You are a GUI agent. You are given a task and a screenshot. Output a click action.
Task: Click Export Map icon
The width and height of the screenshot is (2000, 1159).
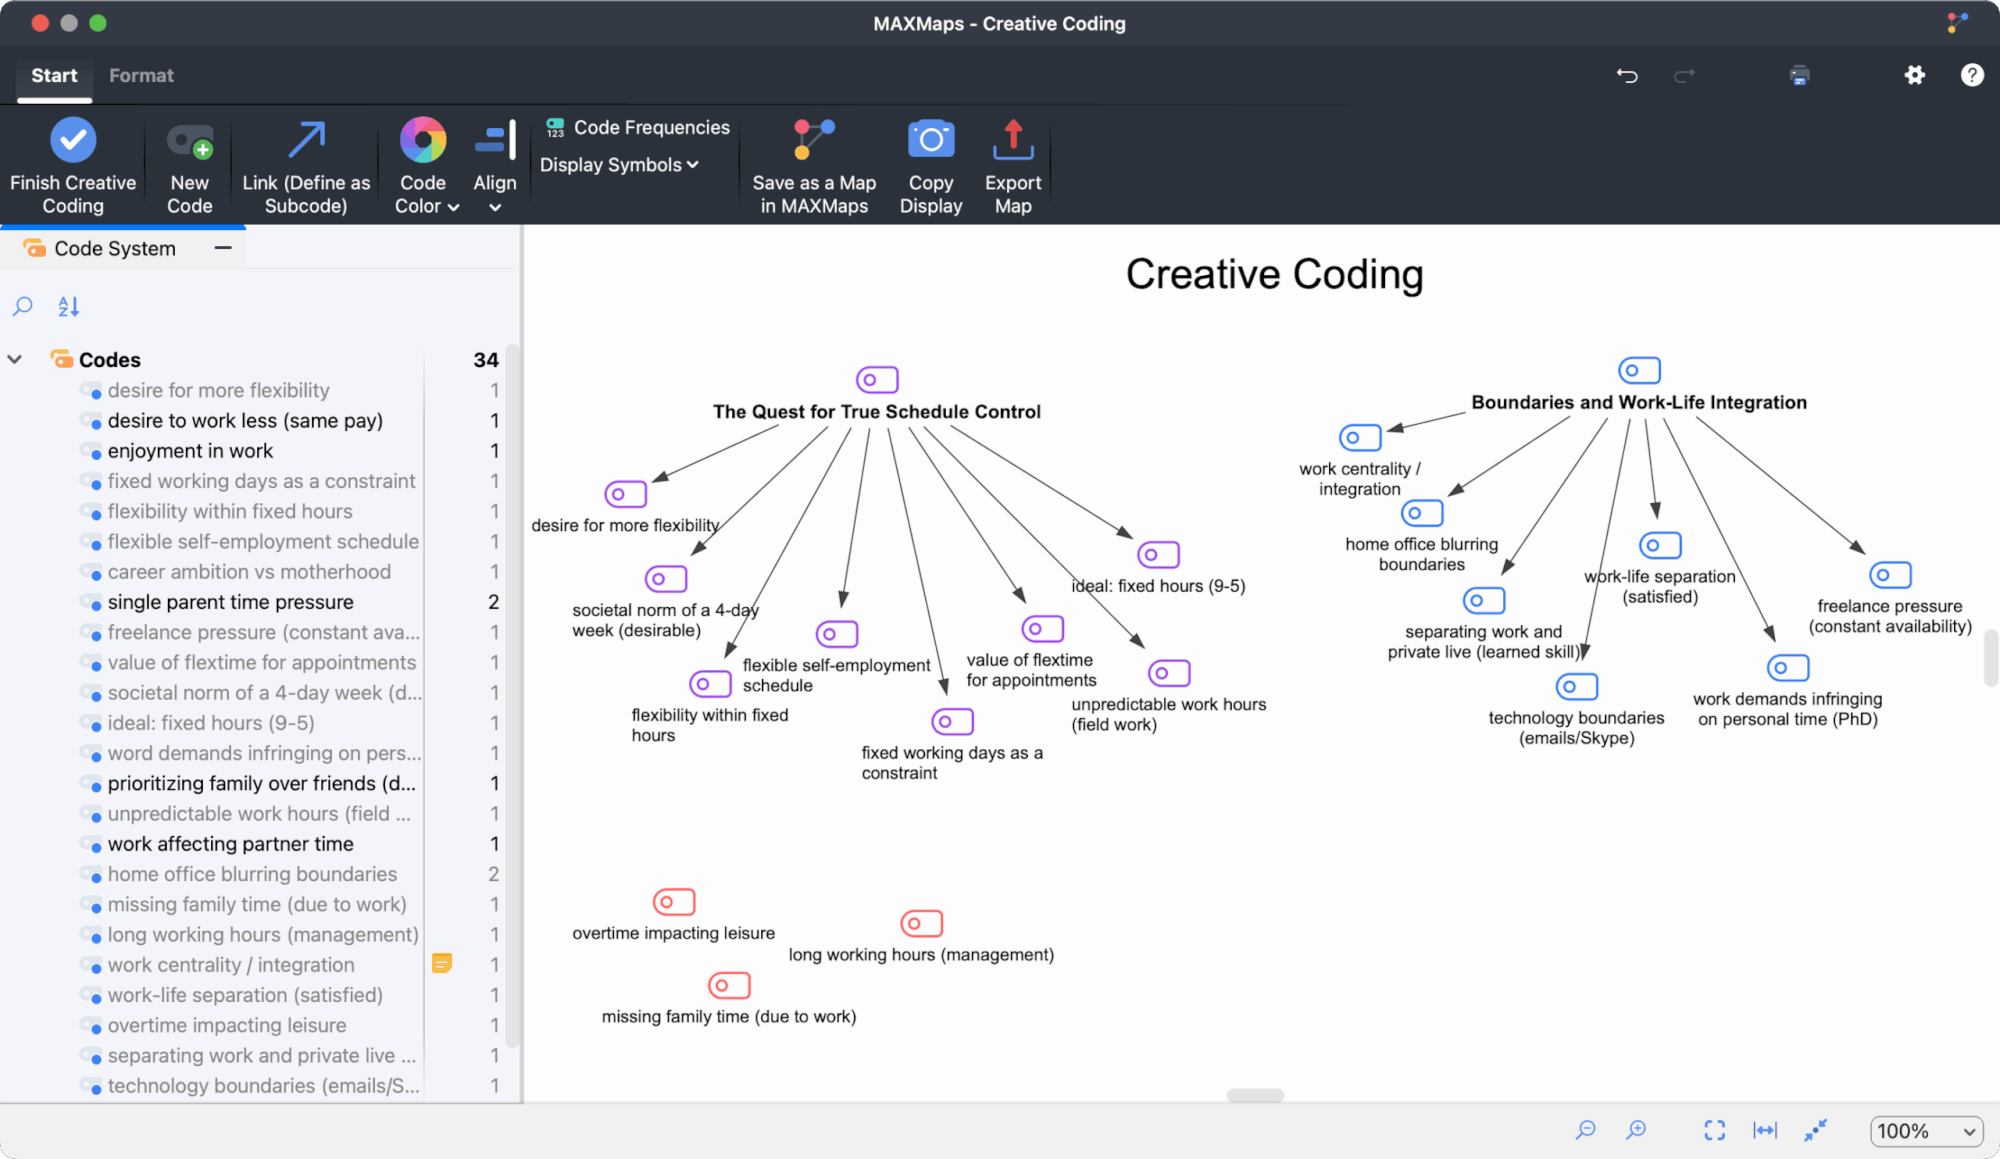pos(1013,140)
